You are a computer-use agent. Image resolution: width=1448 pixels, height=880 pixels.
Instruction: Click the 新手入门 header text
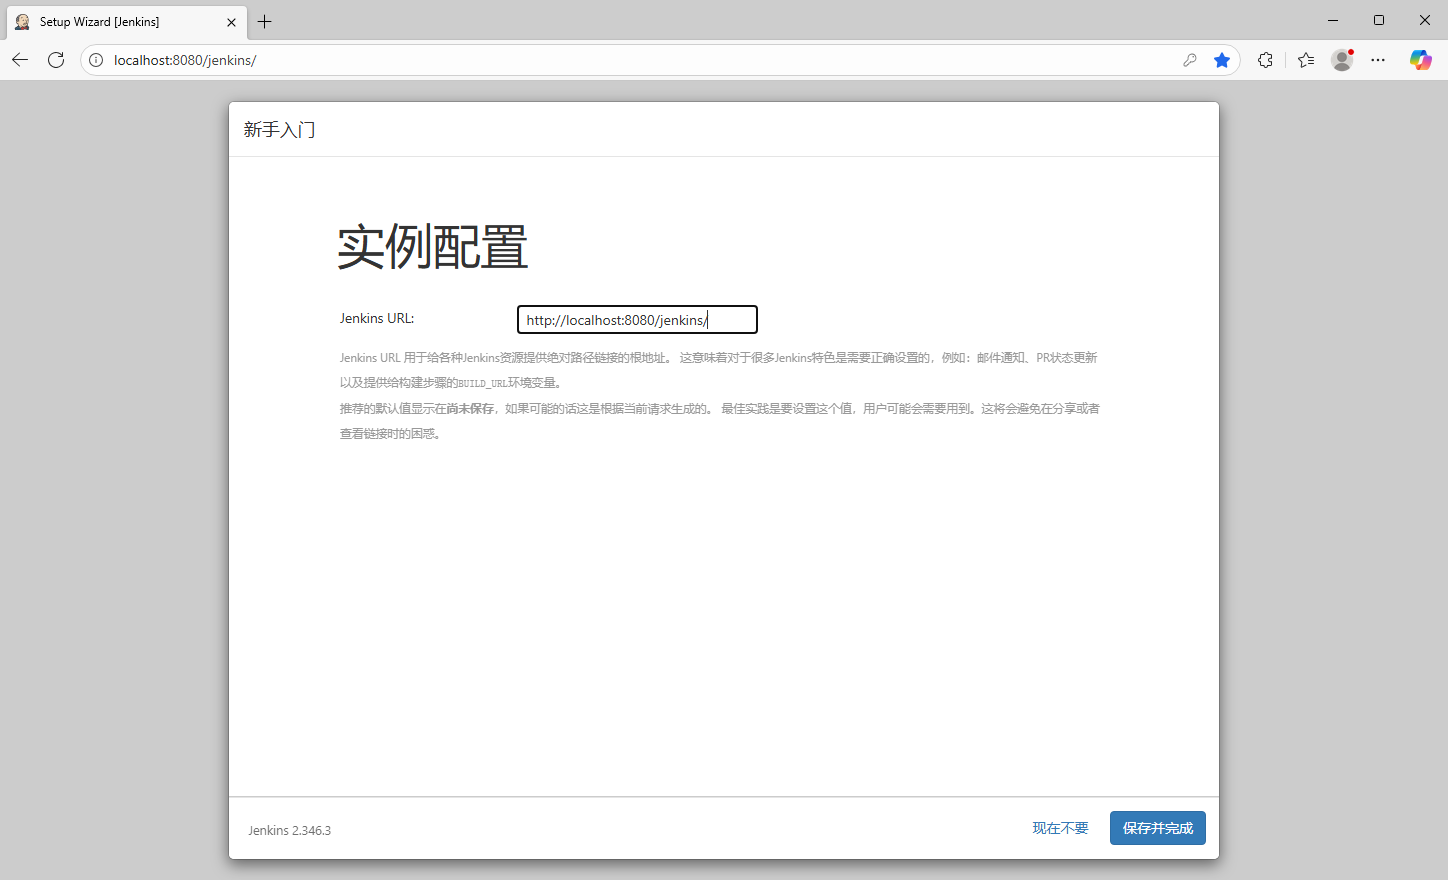coord(279,130)
